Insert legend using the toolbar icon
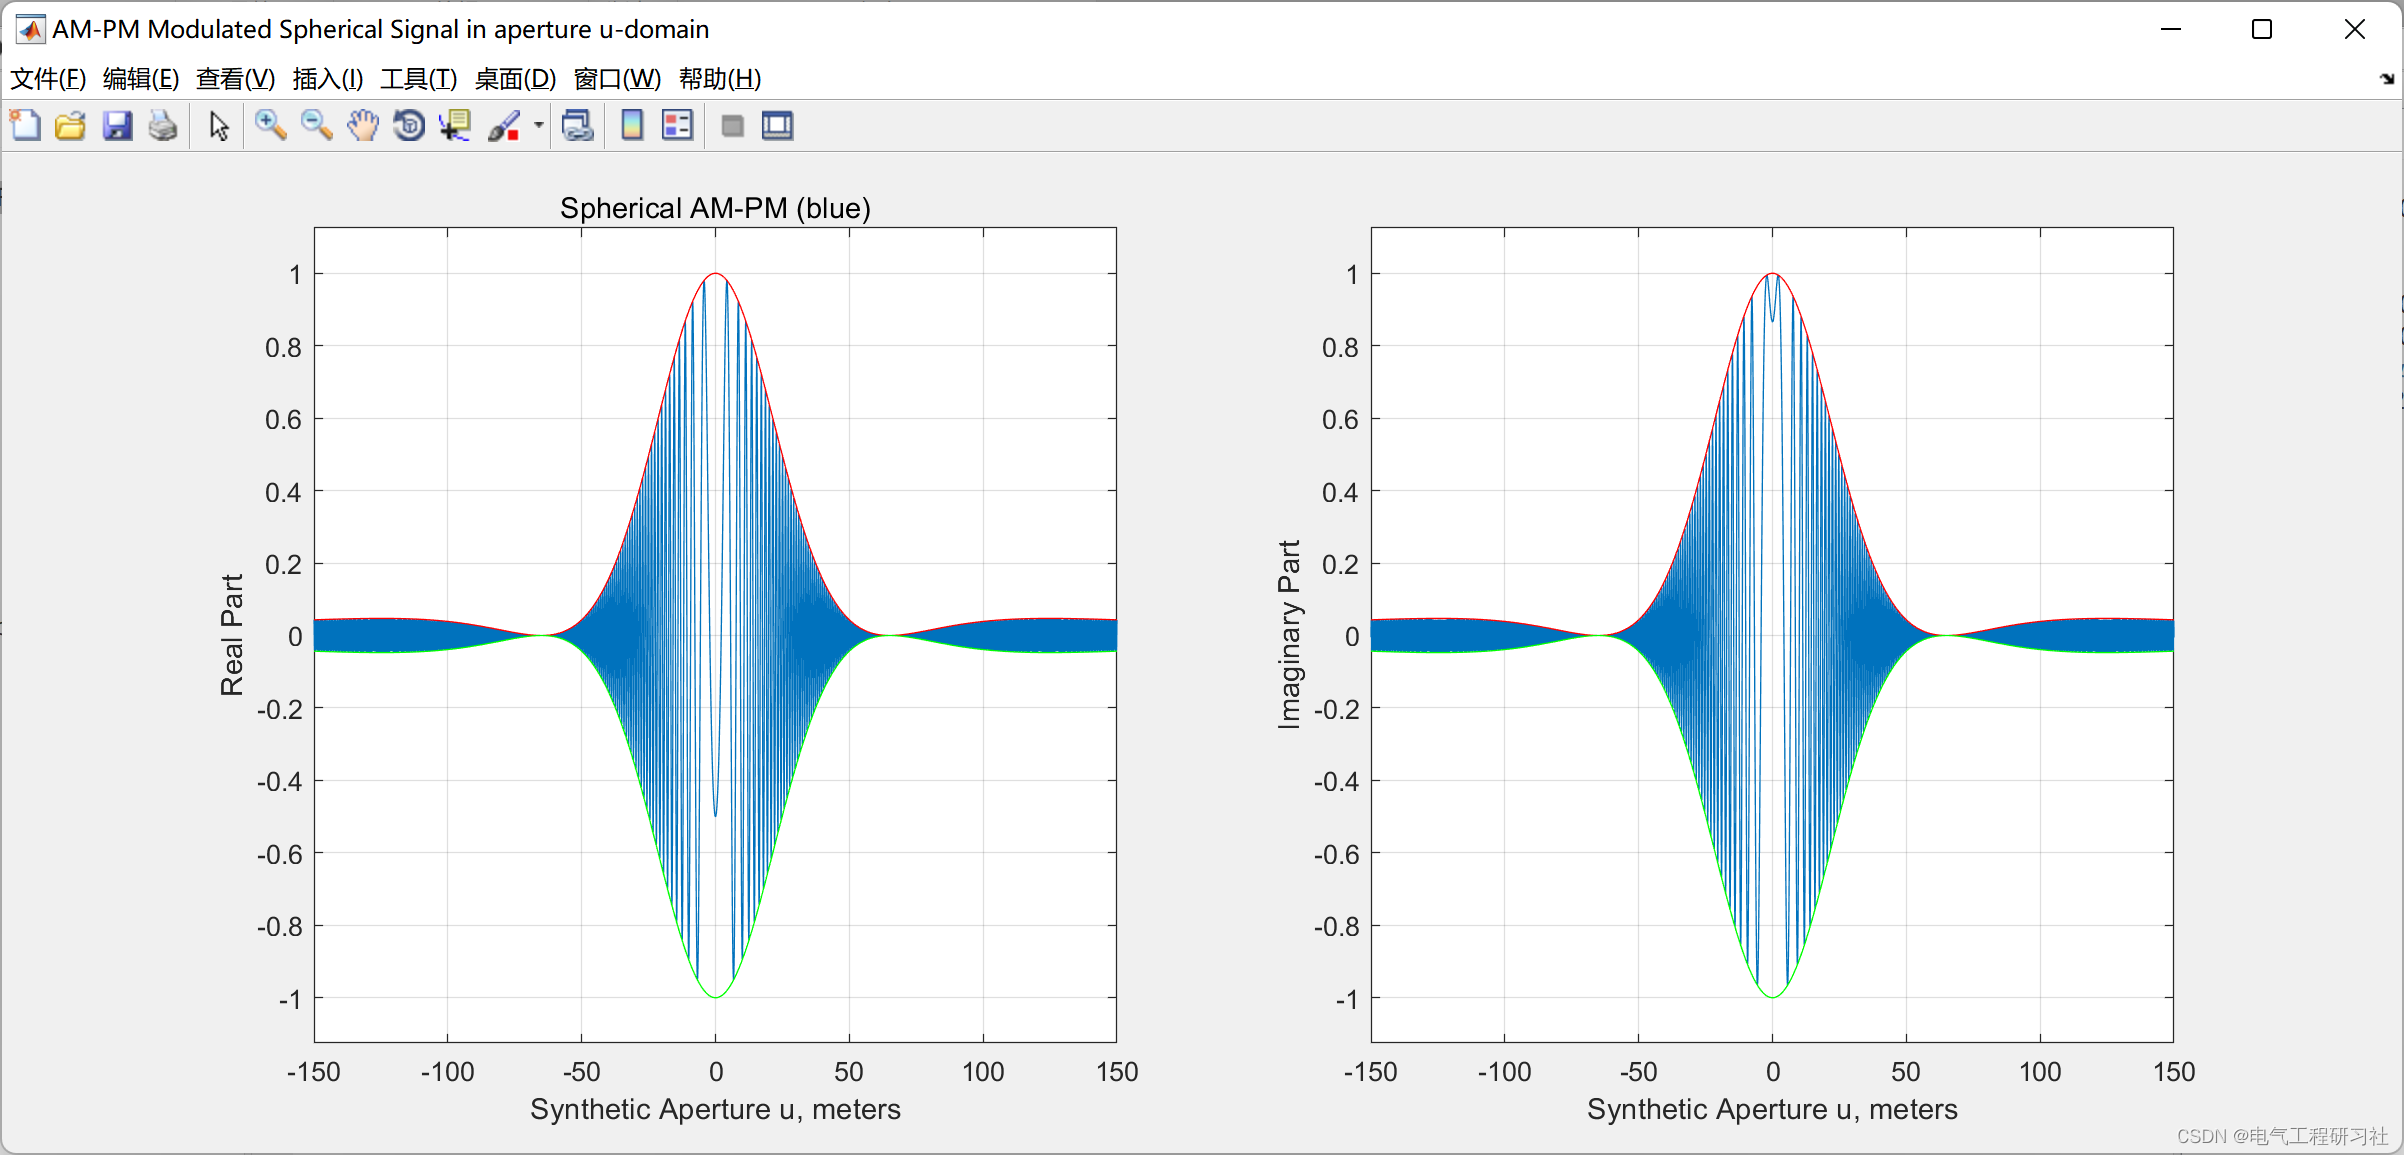The height and width of the screenshot is (1155, 2404). point(677,126)
